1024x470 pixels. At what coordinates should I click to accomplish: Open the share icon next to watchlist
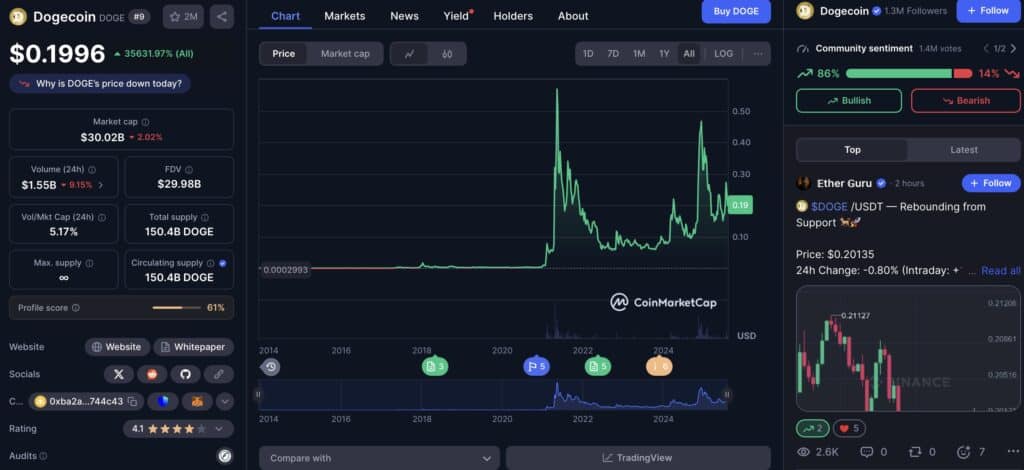coord(222,17)
